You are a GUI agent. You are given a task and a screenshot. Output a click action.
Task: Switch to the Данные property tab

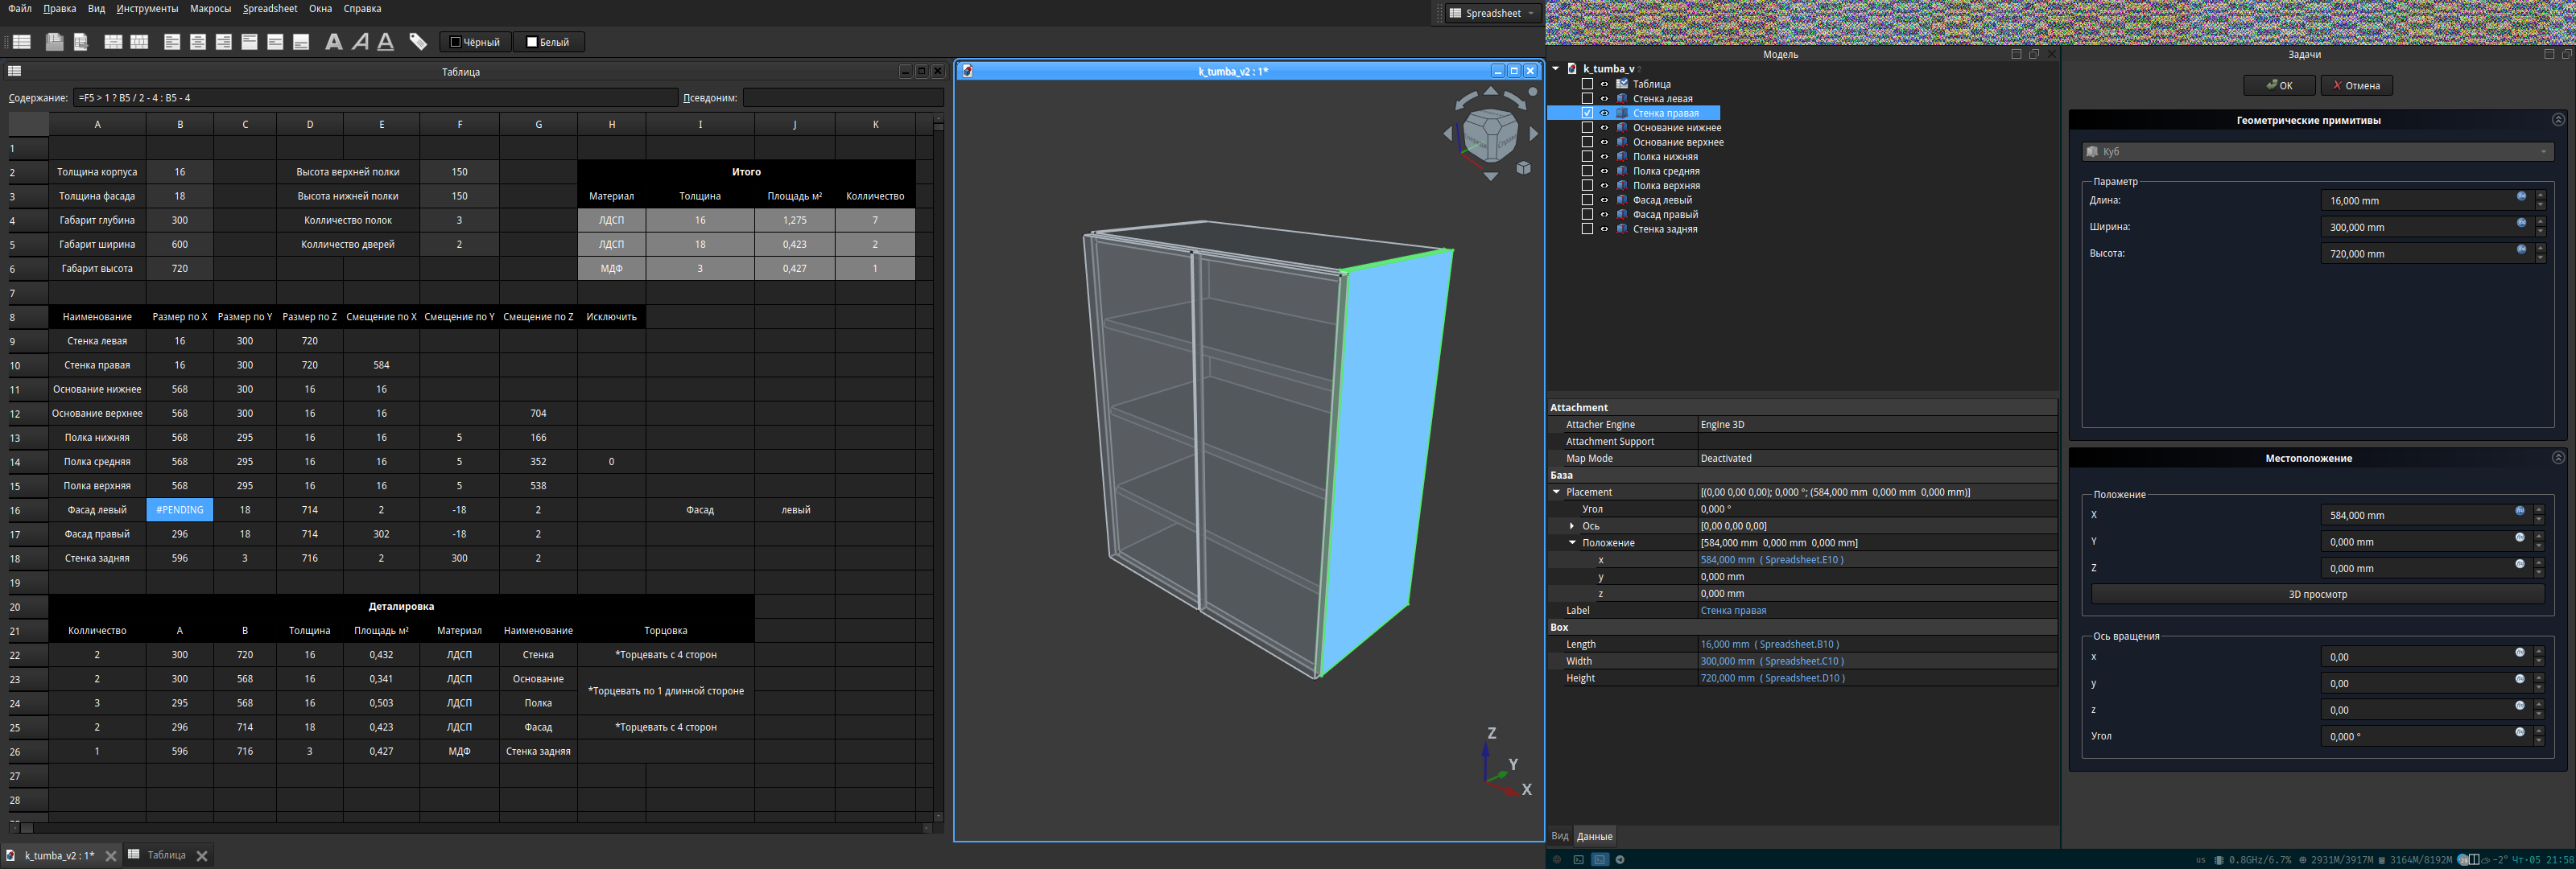click(x=1594, y=836)
